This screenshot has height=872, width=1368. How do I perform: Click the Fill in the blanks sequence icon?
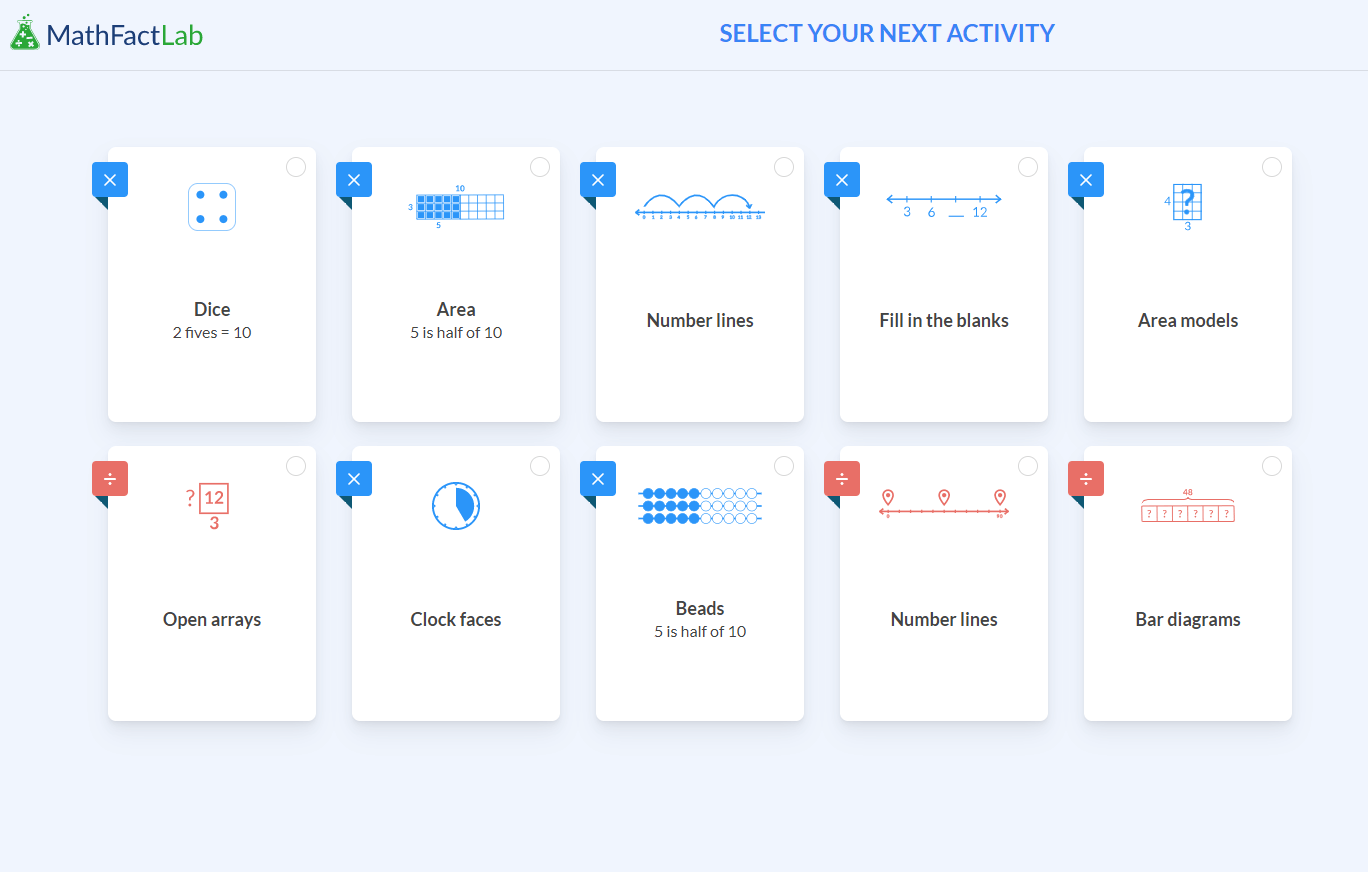944,205
